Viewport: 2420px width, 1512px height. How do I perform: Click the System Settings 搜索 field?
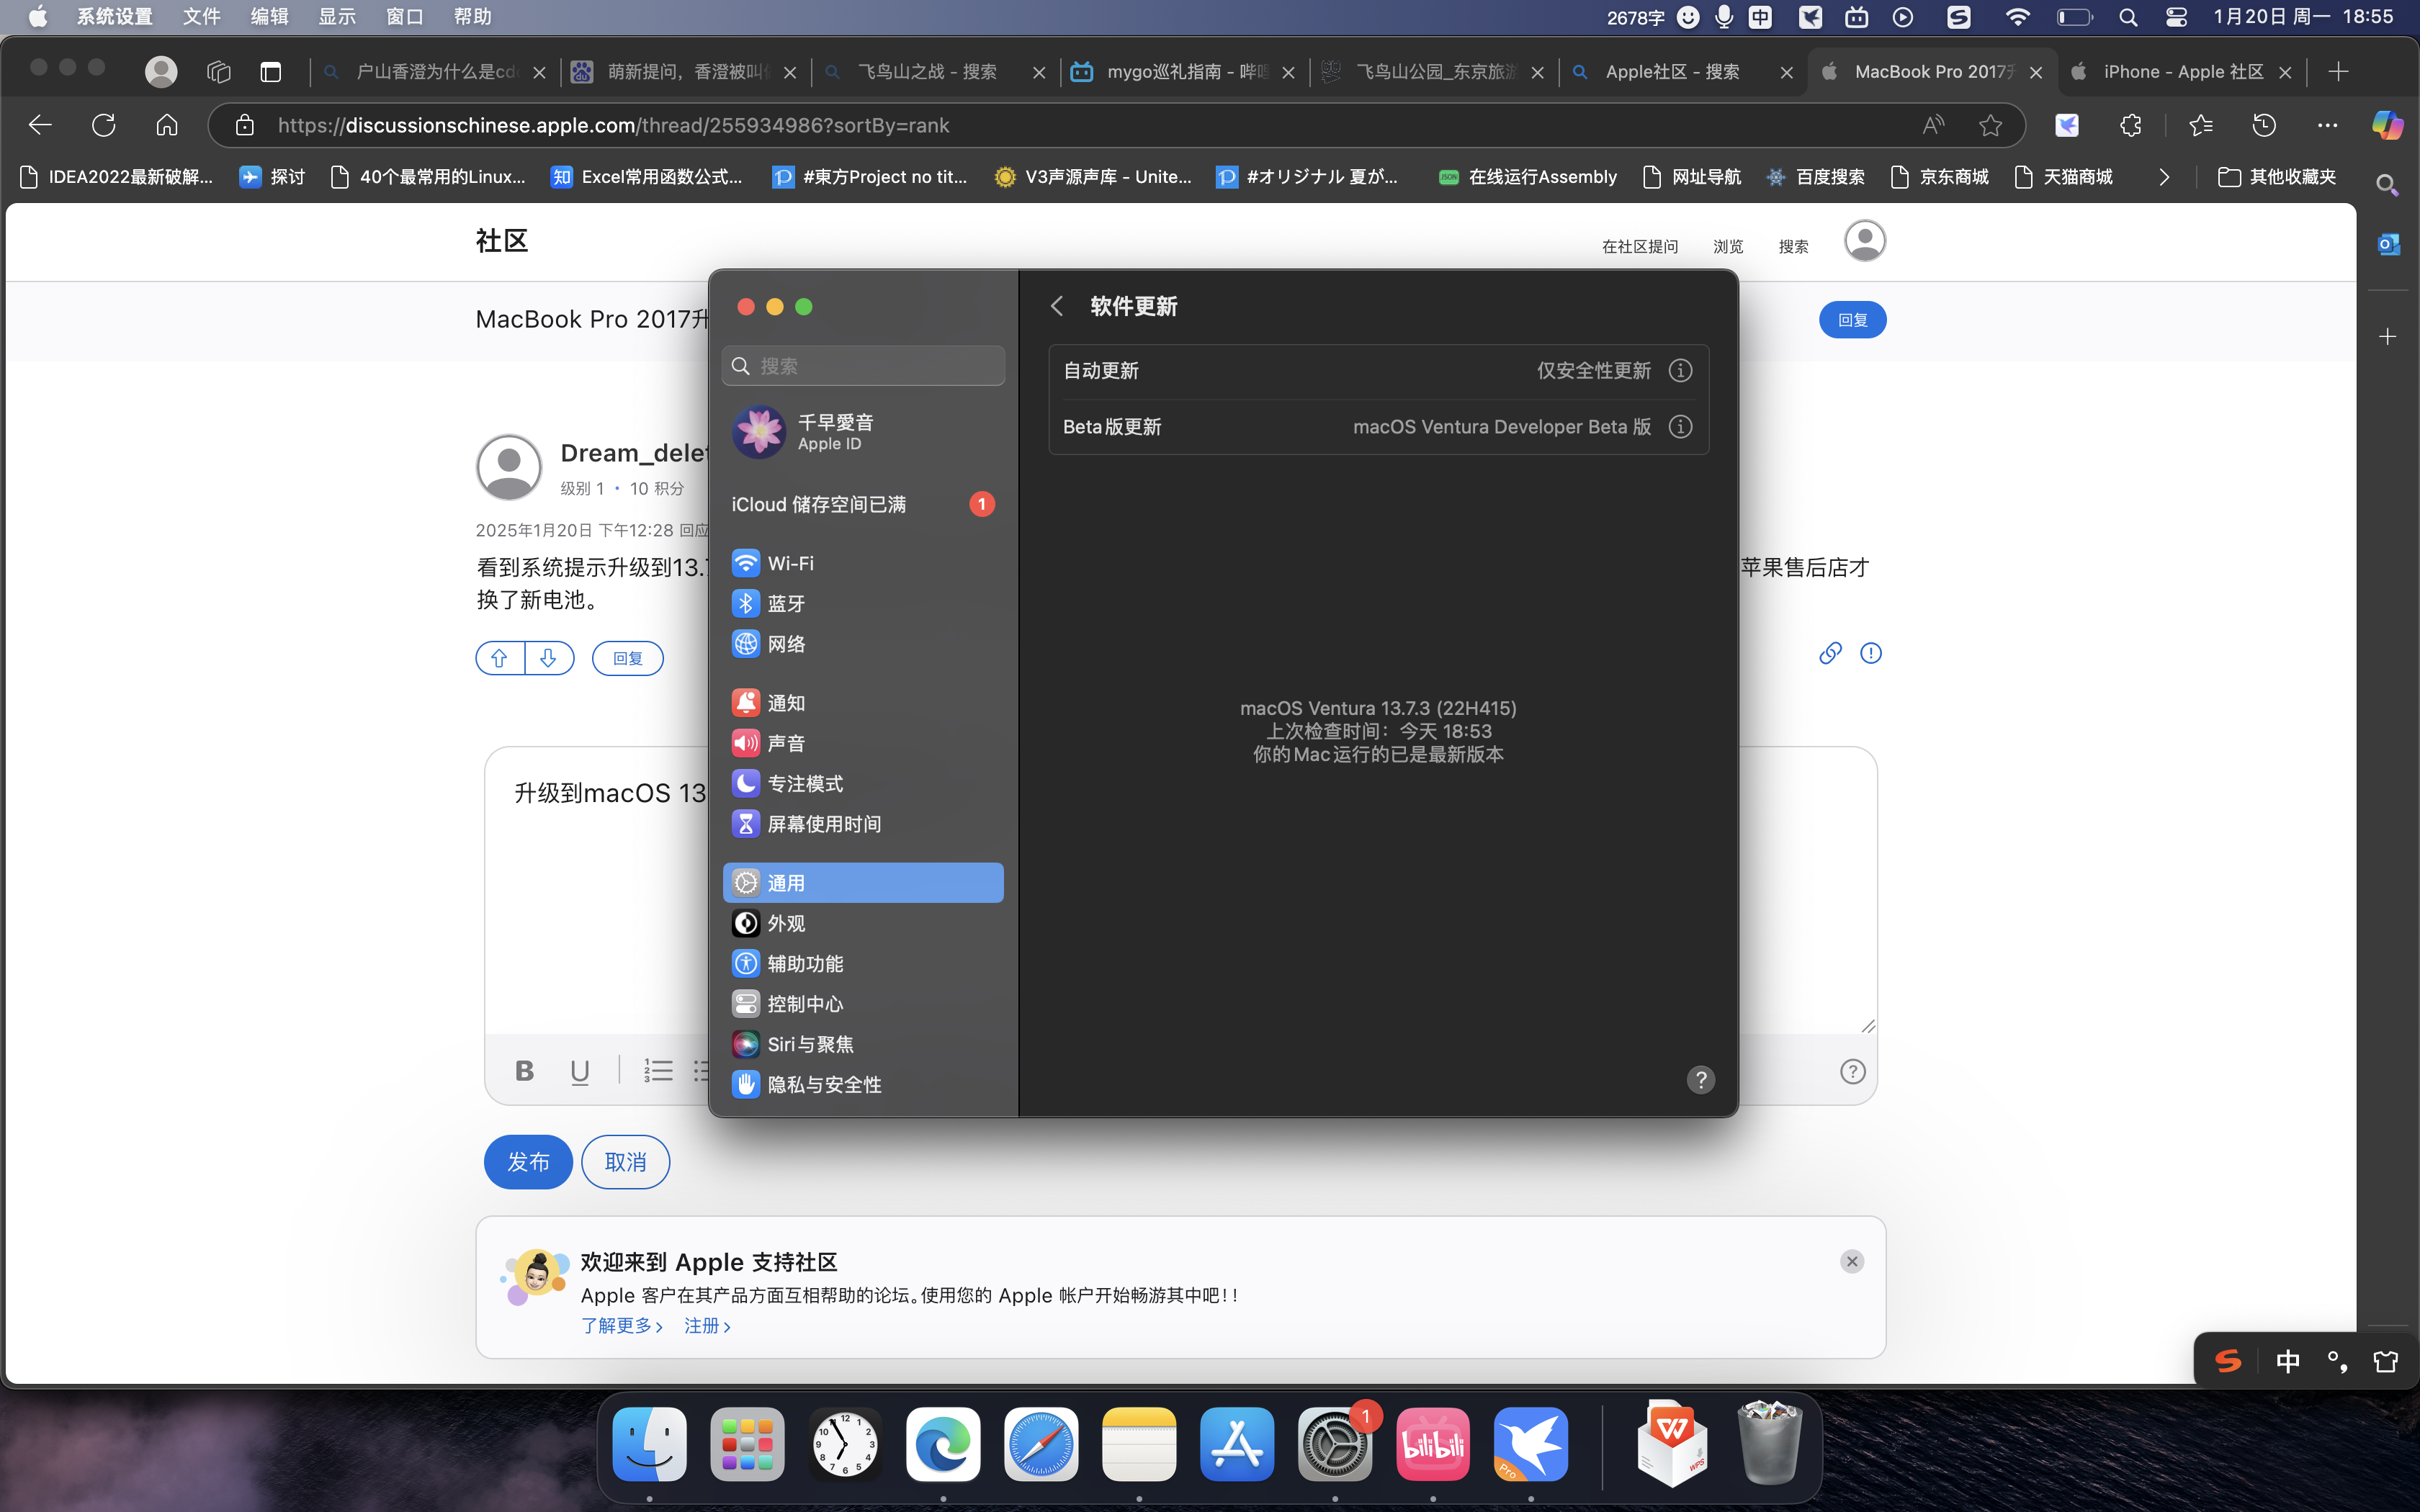point(864,366)
